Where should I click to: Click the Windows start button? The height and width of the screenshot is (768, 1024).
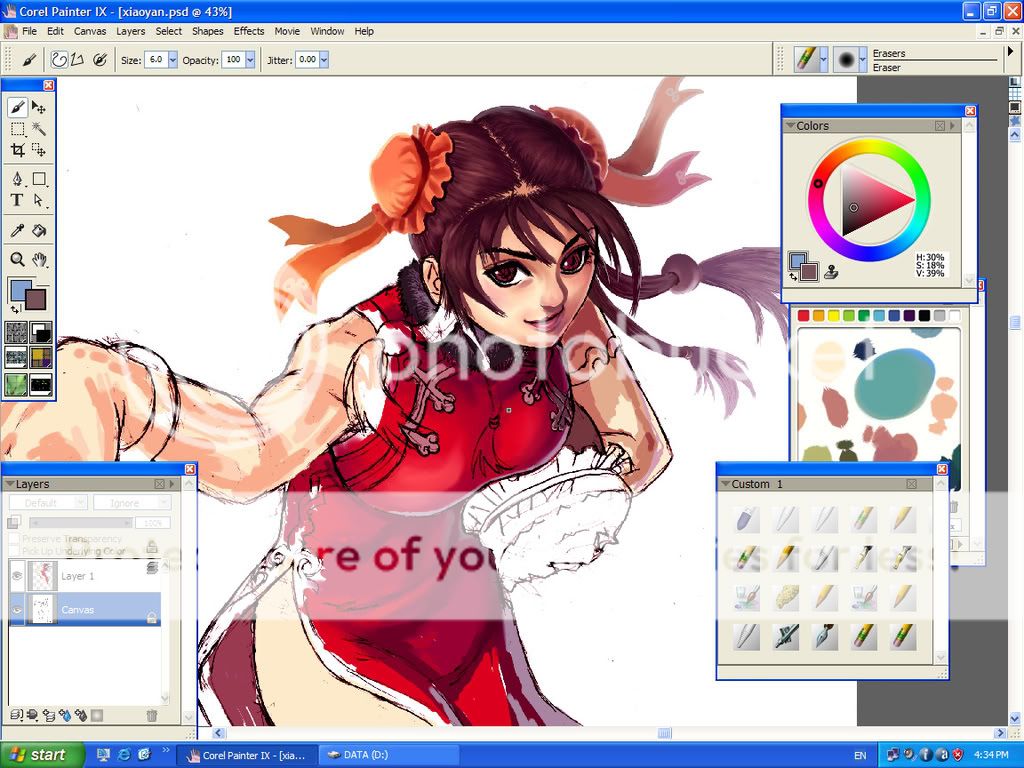pos(42,755)
